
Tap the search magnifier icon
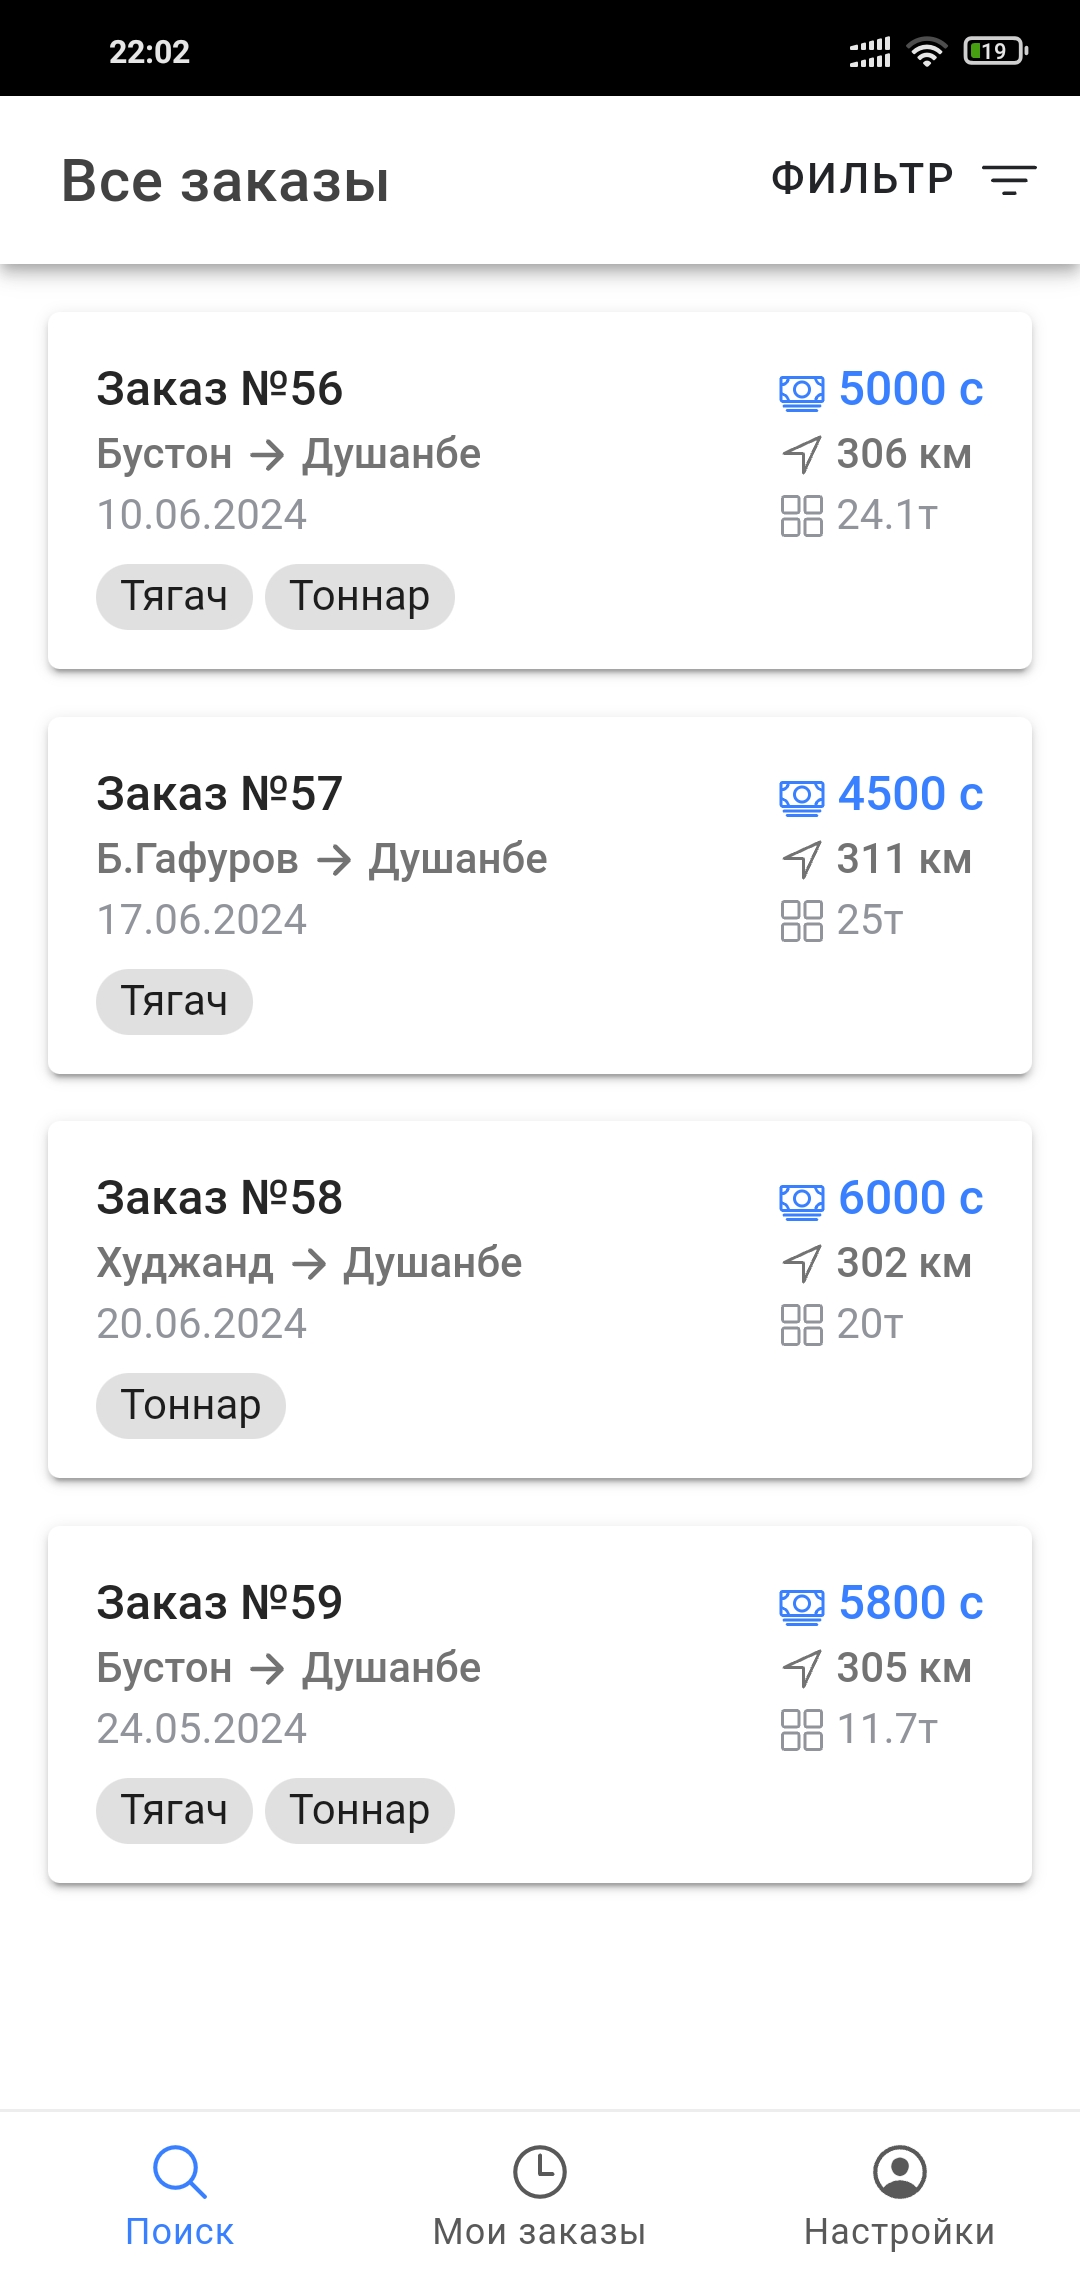click(180, 2172)
